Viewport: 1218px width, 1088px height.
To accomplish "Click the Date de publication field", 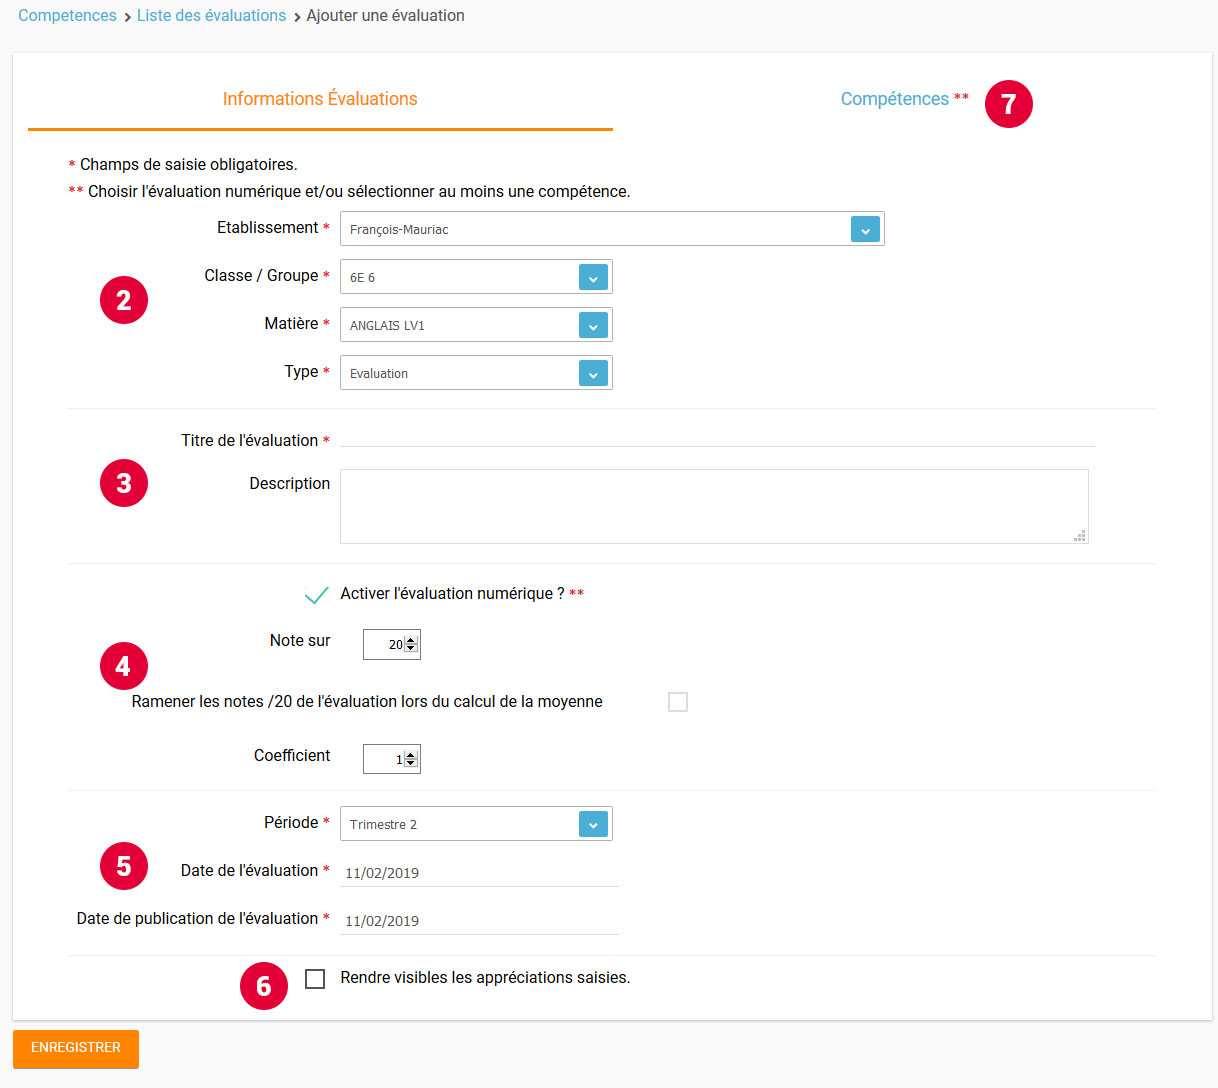I will click(x=480, y=920).
